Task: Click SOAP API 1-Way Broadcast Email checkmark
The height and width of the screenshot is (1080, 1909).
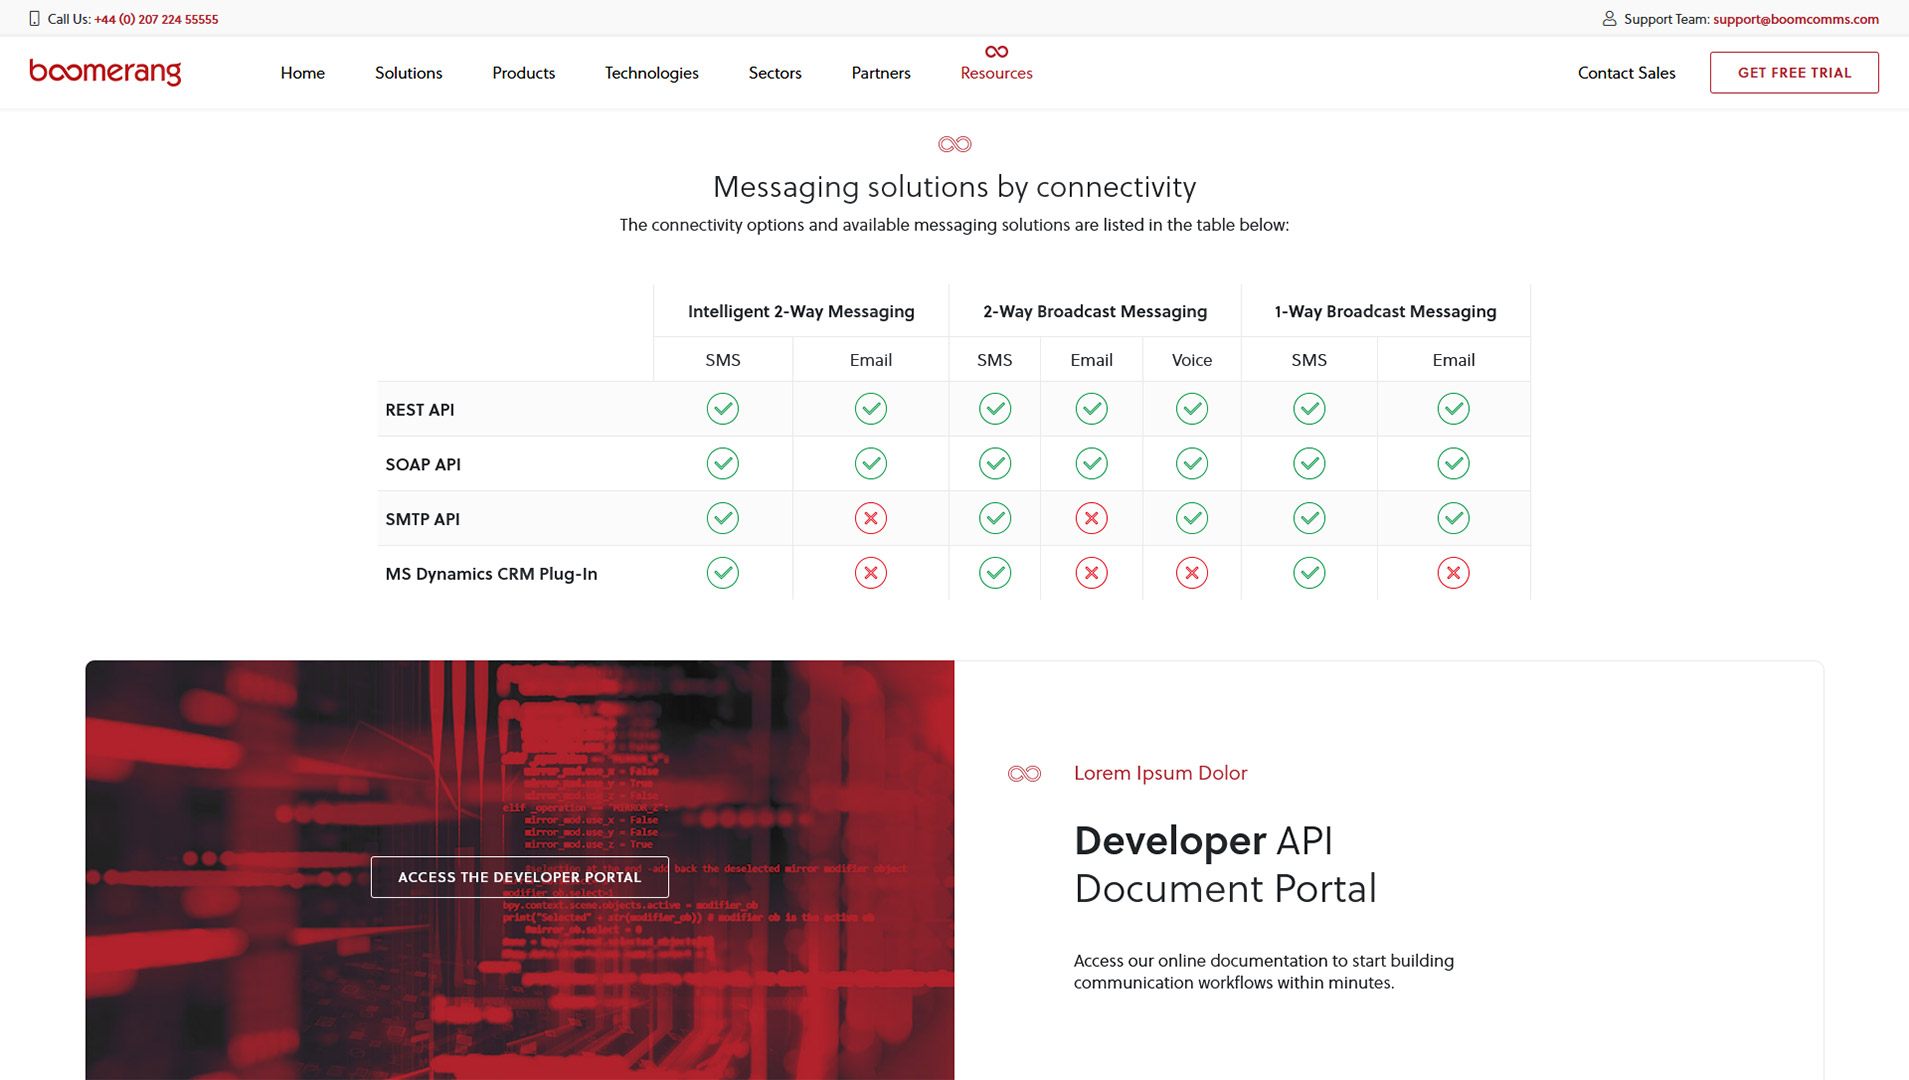Action: (x=1453, y=464)
